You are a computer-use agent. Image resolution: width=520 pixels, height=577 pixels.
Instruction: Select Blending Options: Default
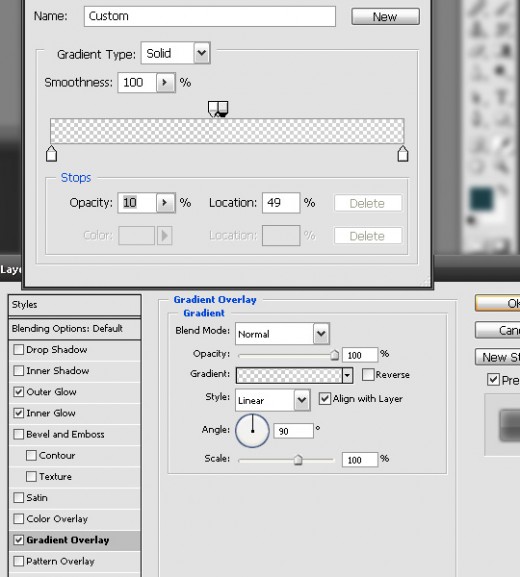[75, 328]
